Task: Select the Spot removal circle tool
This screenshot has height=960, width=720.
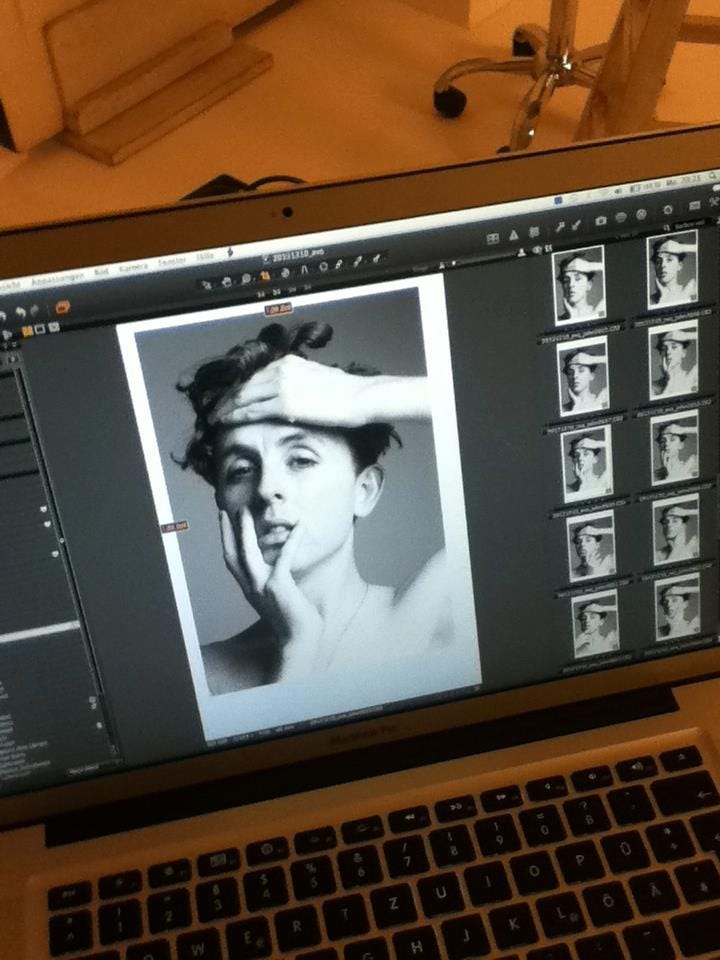Action: coord(323,266)
